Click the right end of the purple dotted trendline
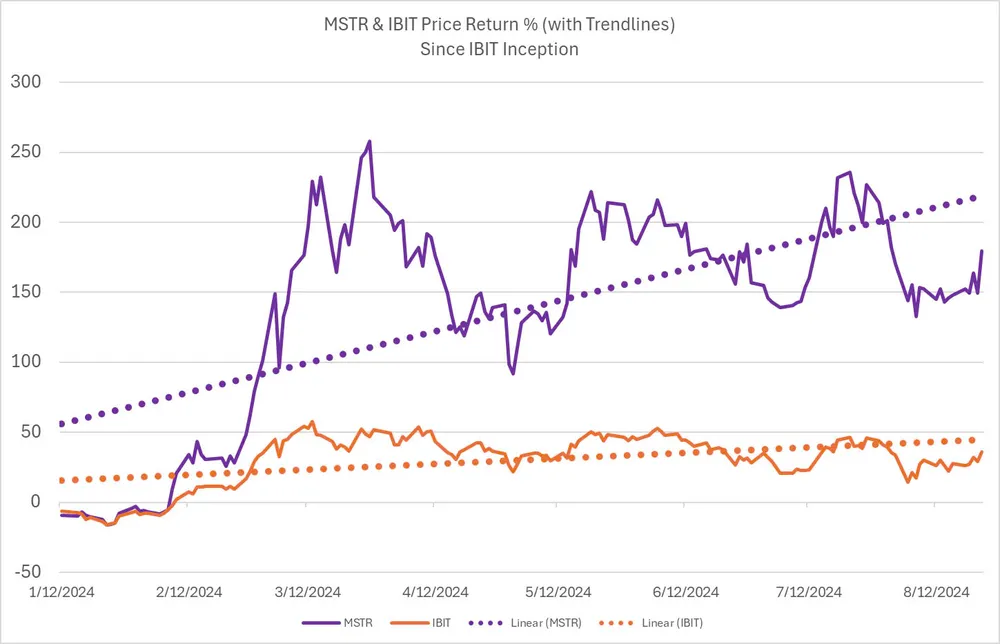 pyautogui.click(x=974, y=198)
